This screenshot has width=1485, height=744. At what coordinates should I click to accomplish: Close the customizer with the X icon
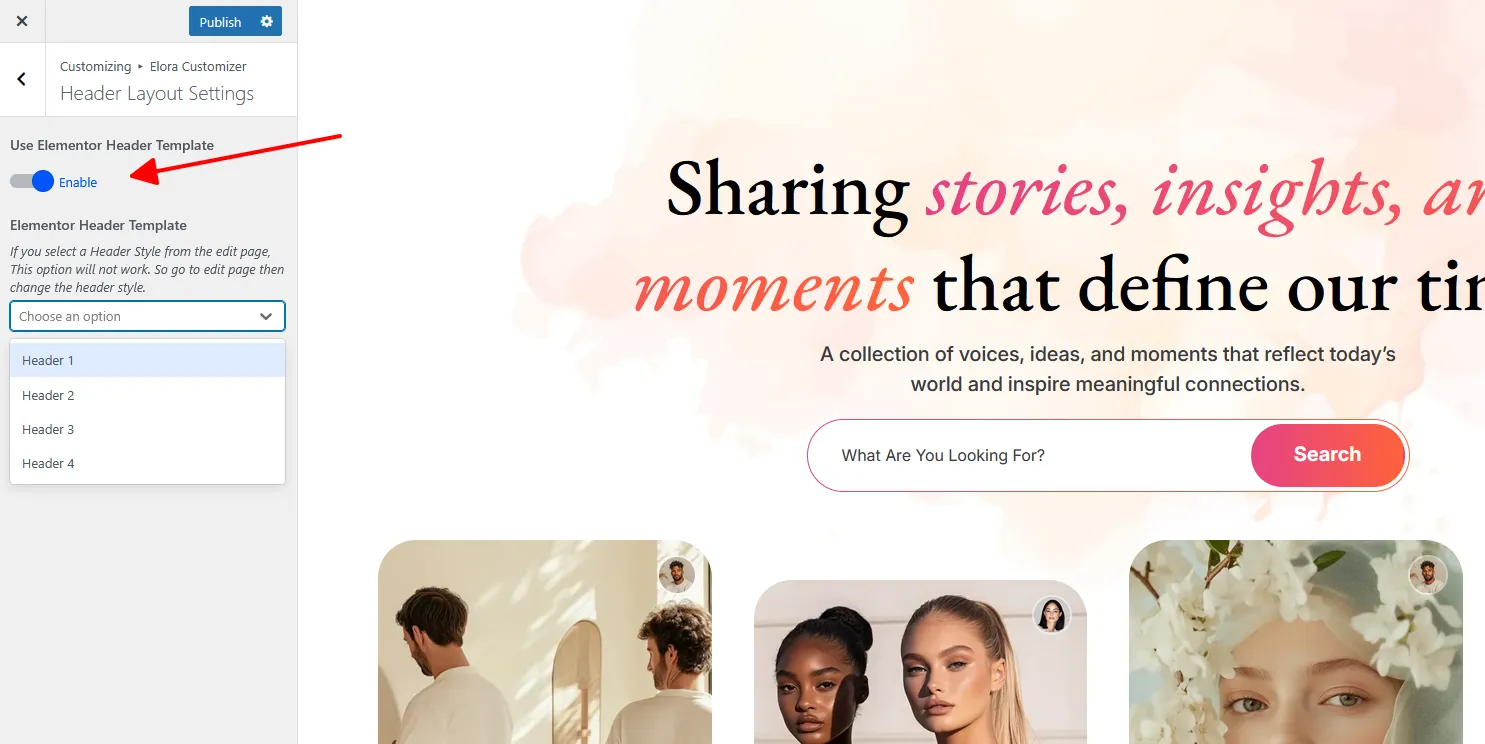tap(22, 21)
